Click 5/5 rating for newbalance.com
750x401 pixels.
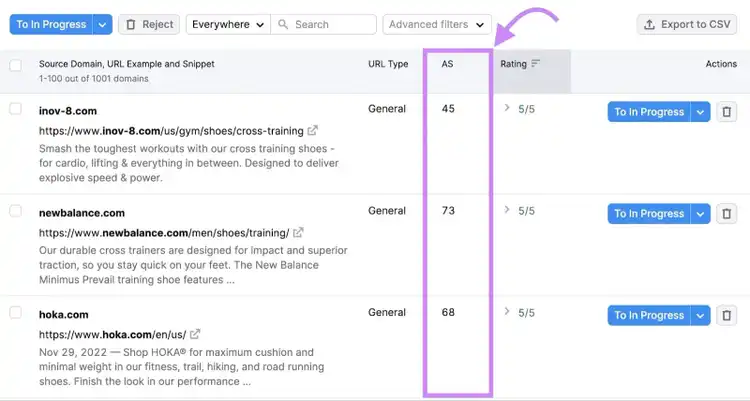(x=527, y=211)
